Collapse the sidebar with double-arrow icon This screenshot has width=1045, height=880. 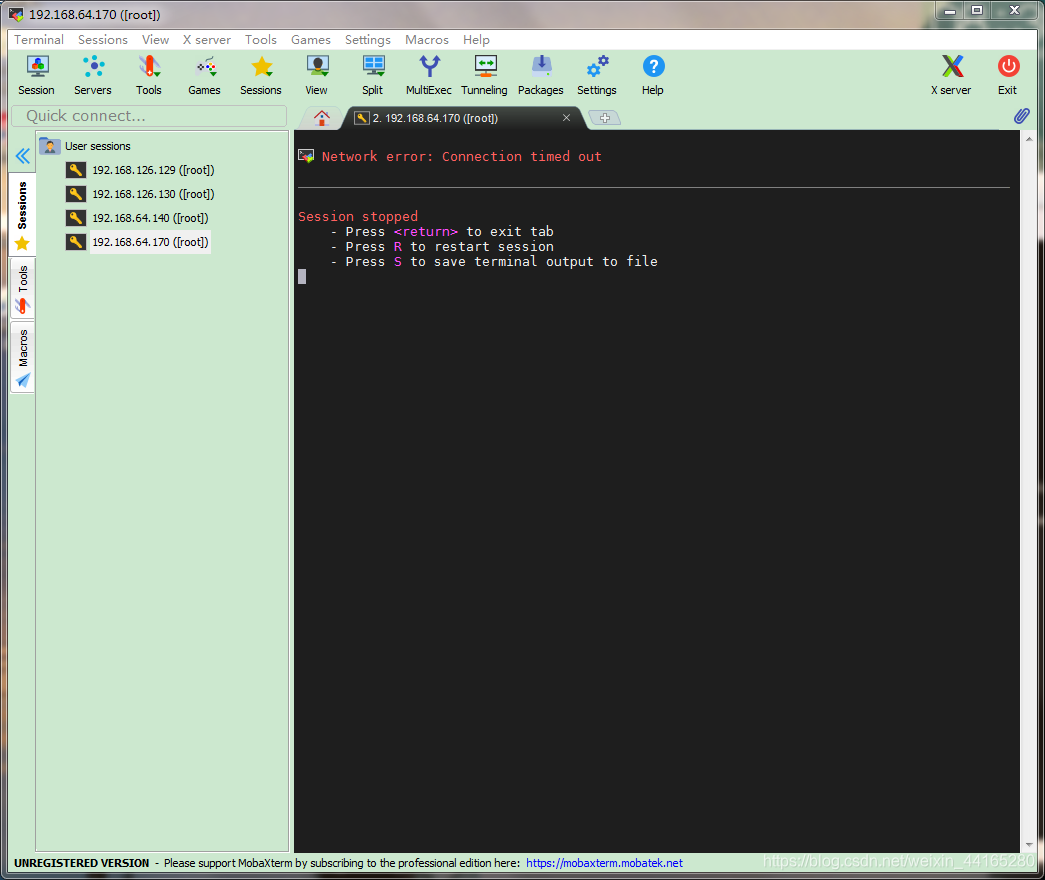coord(23,156)
